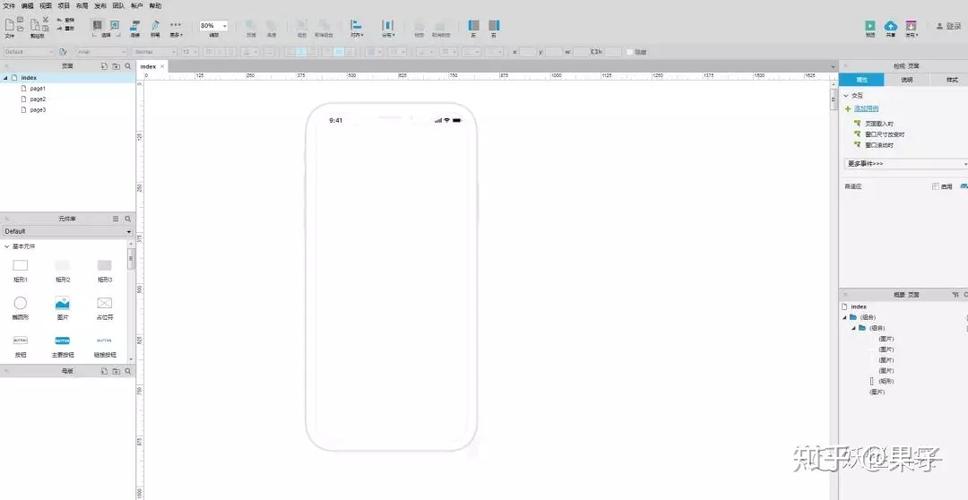The image size is (968, 500).
Task: Switch to the 样式 inspector tab
Action: tap(951, 80)
